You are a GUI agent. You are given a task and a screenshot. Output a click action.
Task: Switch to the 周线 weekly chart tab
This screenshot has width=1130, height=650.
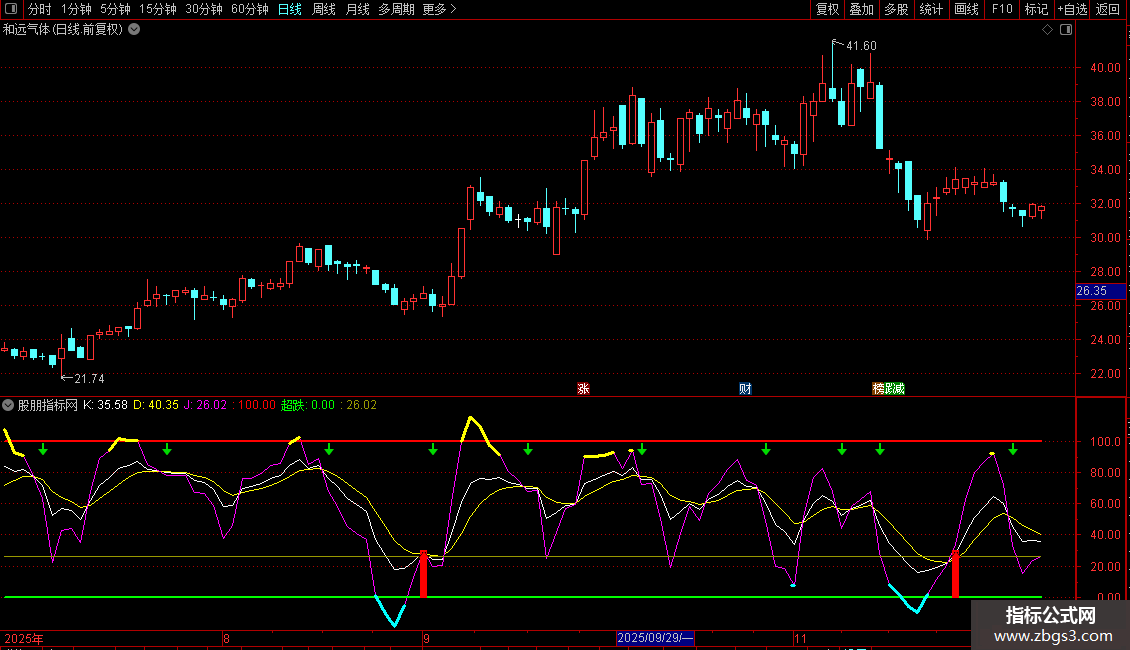click(324, 10)
